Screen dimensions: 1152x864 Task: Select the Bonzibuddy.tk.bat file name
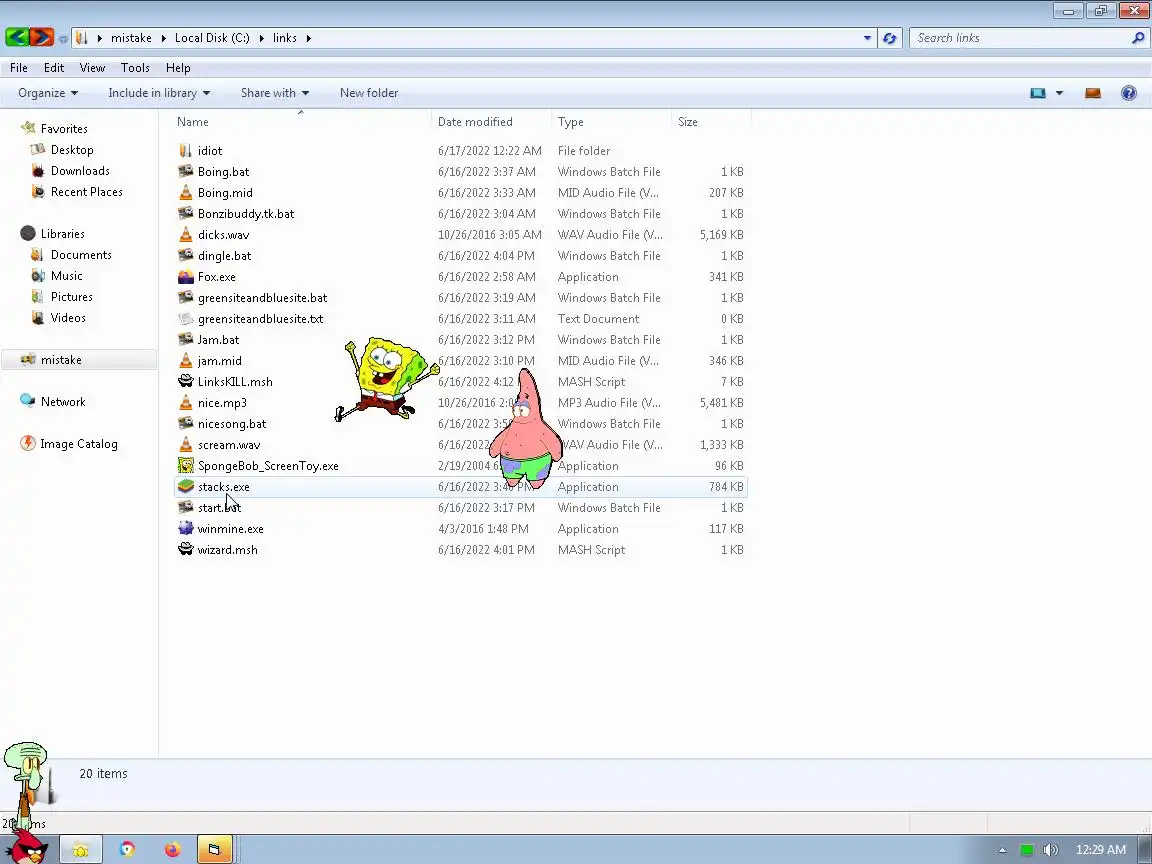(246, 214)
